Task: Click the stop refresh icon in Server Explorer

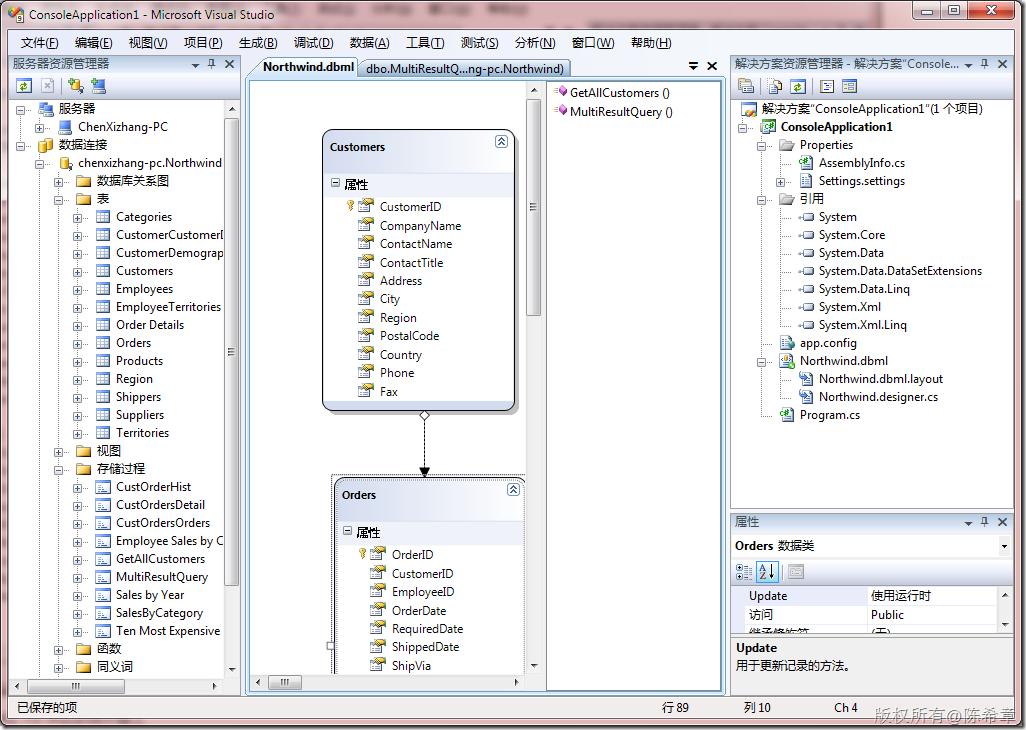Action: click(x=48, y=86)
